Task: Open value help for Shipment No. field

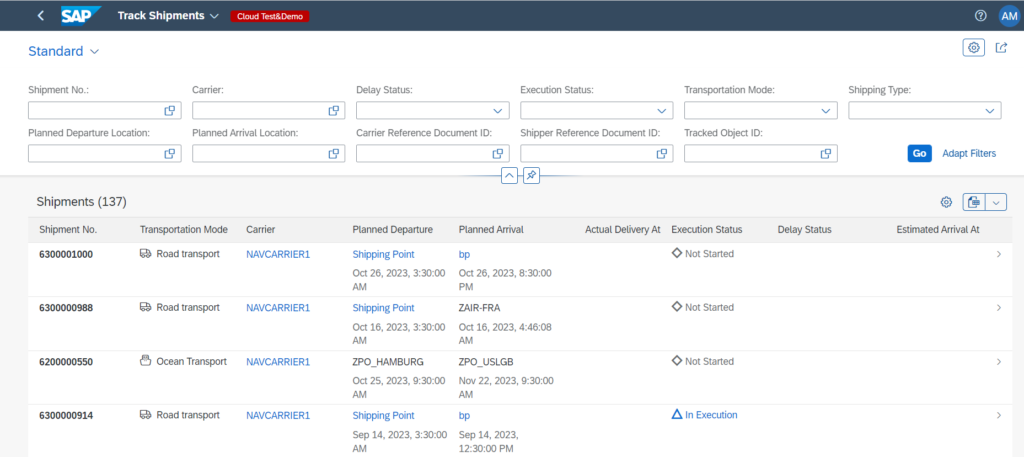Action: click(x=170, y=111)
